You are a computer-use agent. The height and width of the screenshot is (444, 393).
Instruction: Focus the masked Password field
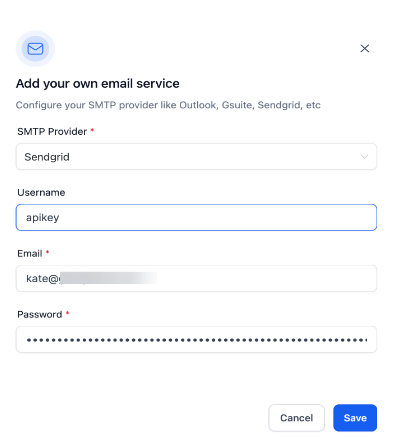[196, 340]
